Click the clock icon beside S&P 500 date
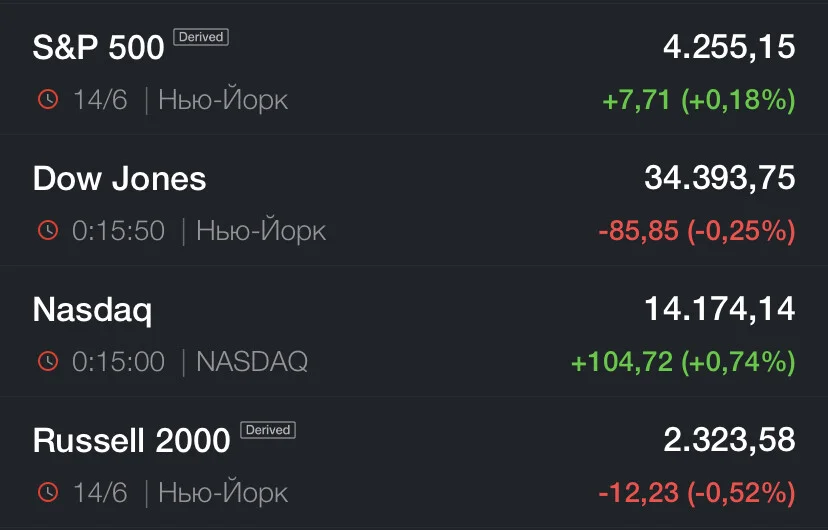The height and width of the screenshot is (530, 828). tap(48, 99)
